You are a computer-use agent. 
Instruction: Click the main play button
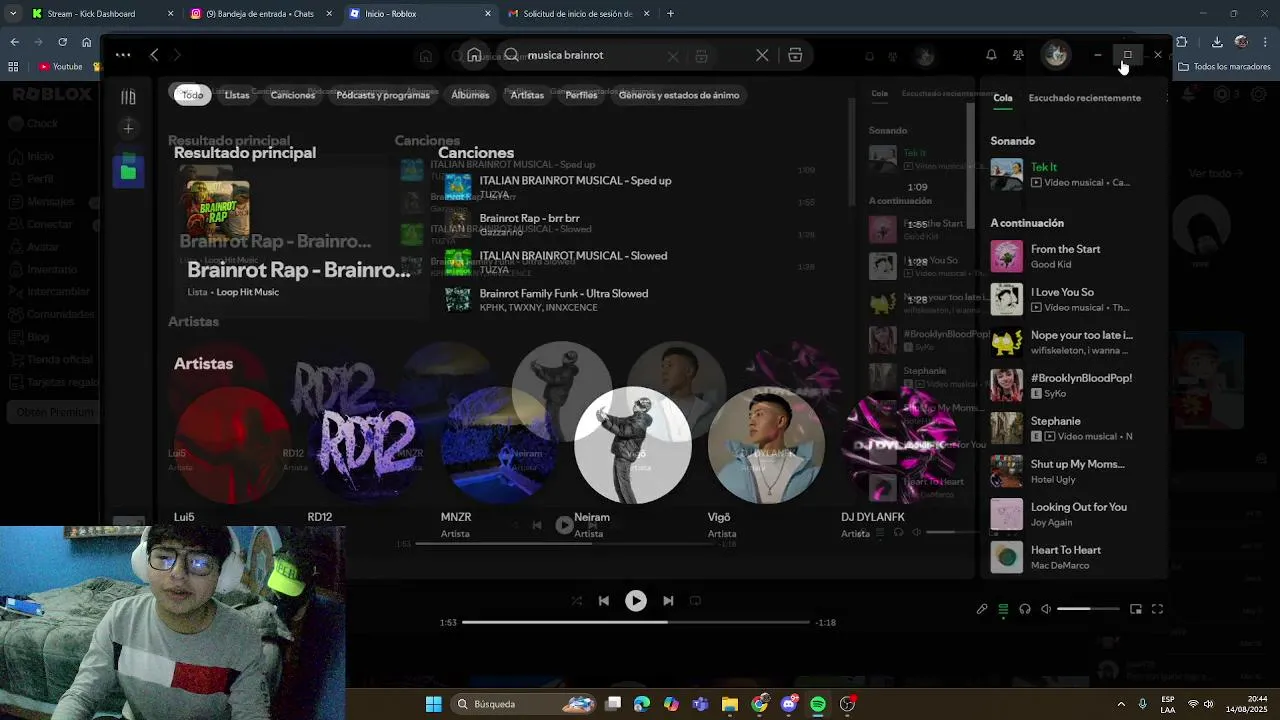coord(636,601)
